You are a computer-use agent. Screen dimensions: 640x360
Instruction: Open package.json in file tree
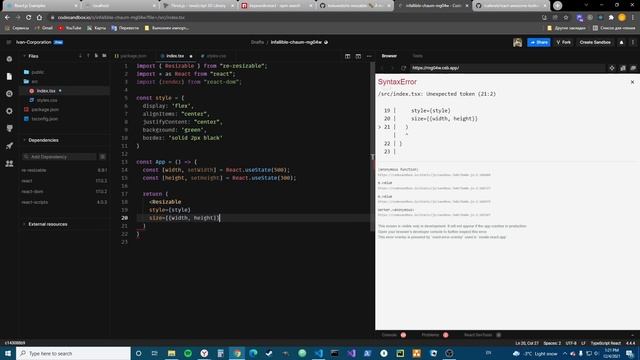pos(45,109)
